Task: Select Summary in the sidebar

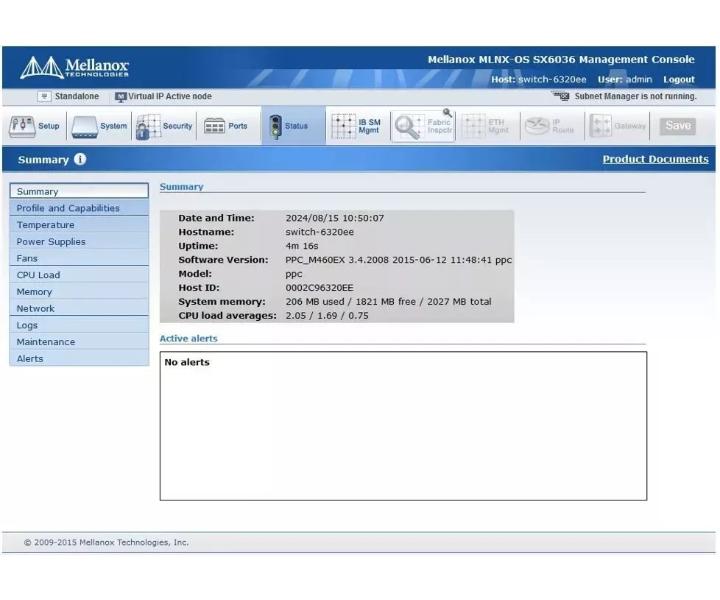Action: [79, 191]
